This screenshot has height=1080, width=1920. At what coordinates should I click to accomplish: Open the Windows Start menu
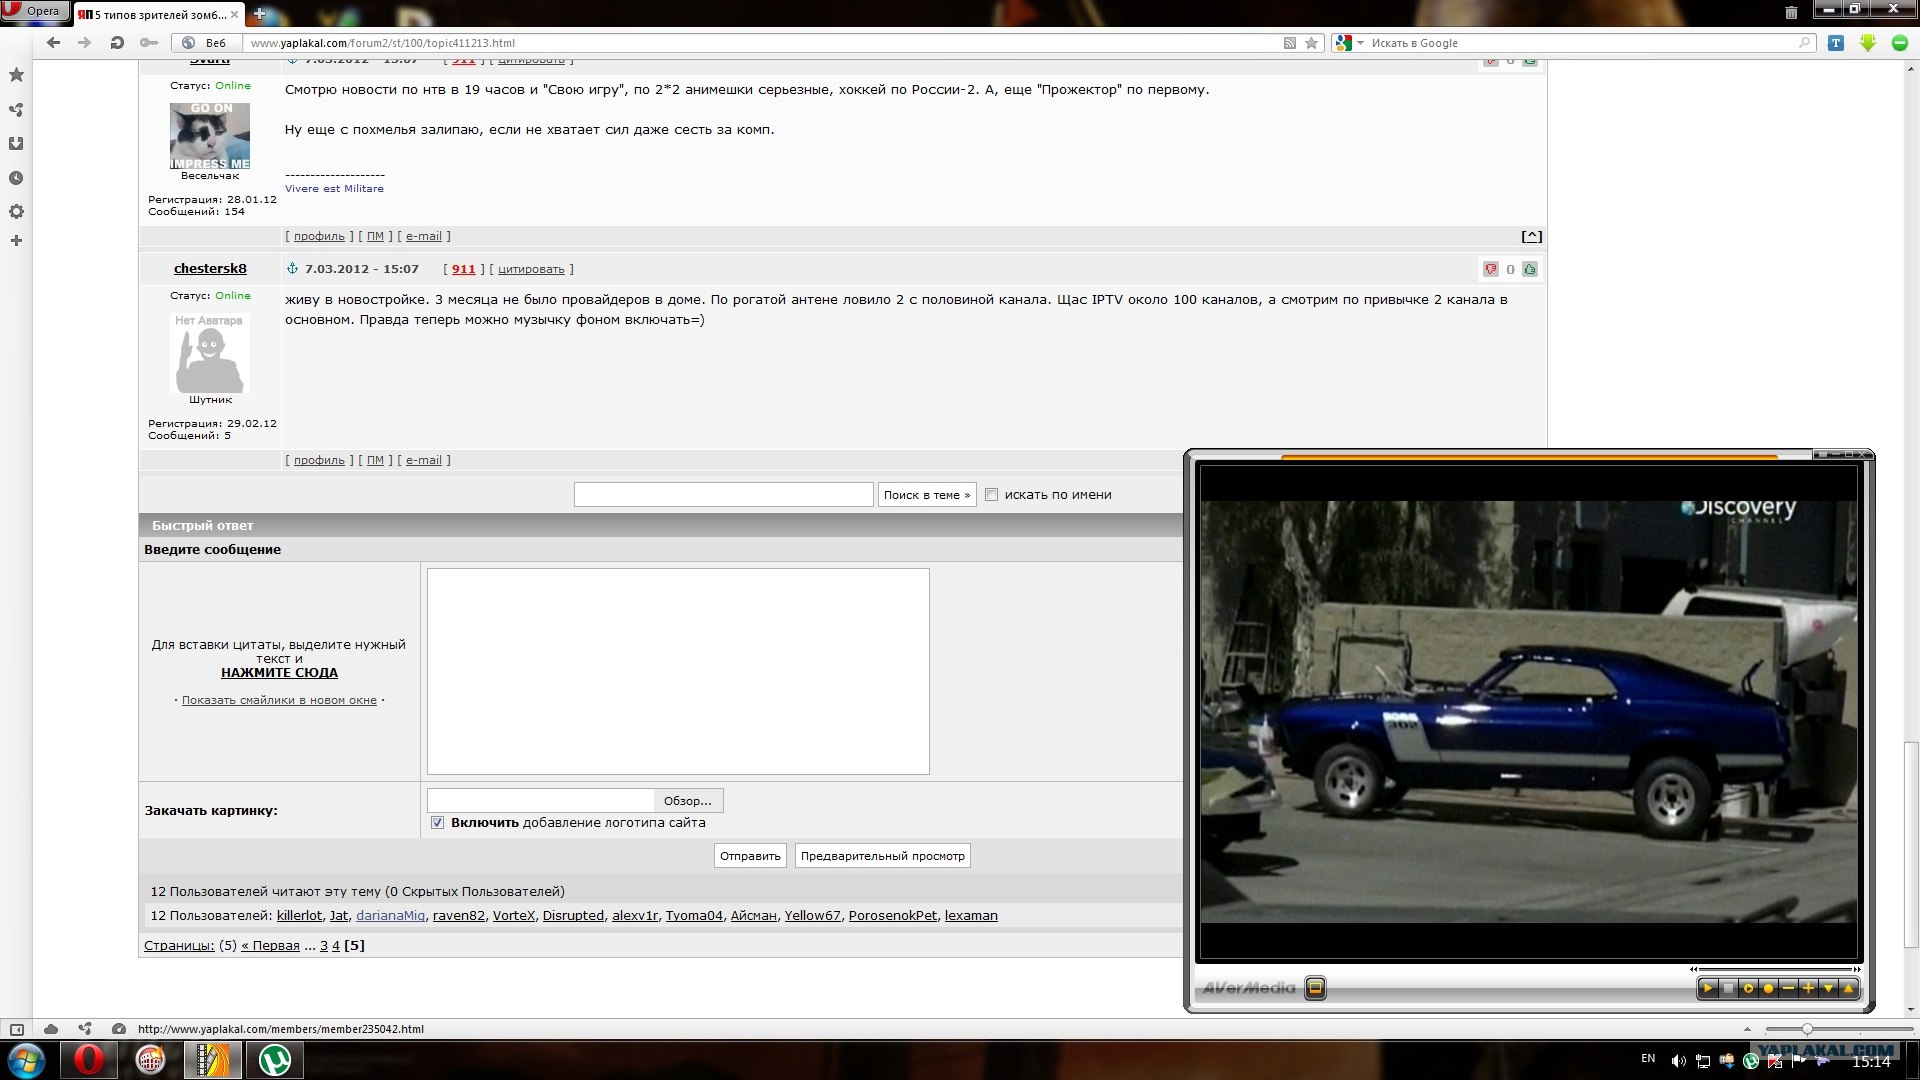point(26,1060)
